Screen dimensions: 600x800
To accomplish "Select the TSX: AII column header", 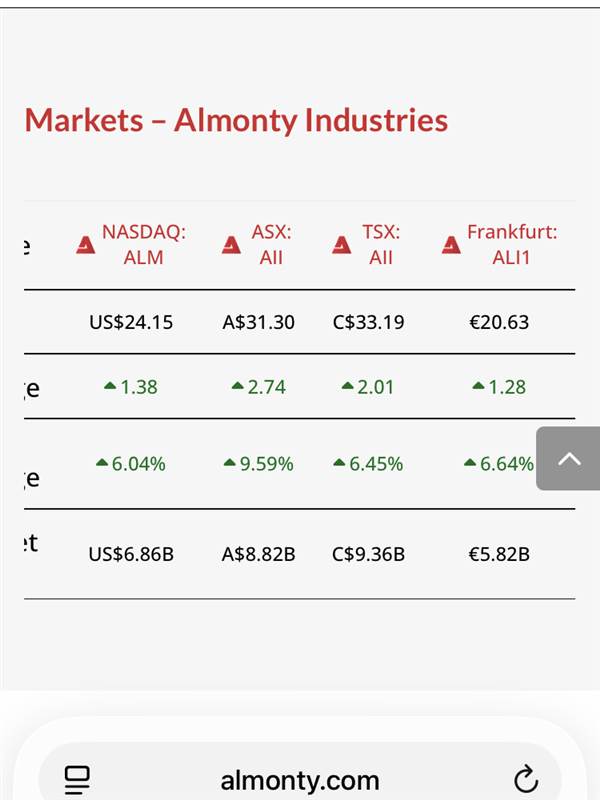I will point(381,245).
